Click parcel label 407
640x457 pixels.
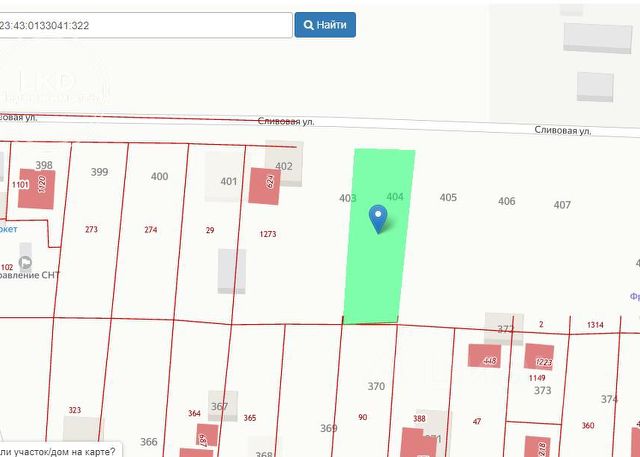click(x=562, y=205)
